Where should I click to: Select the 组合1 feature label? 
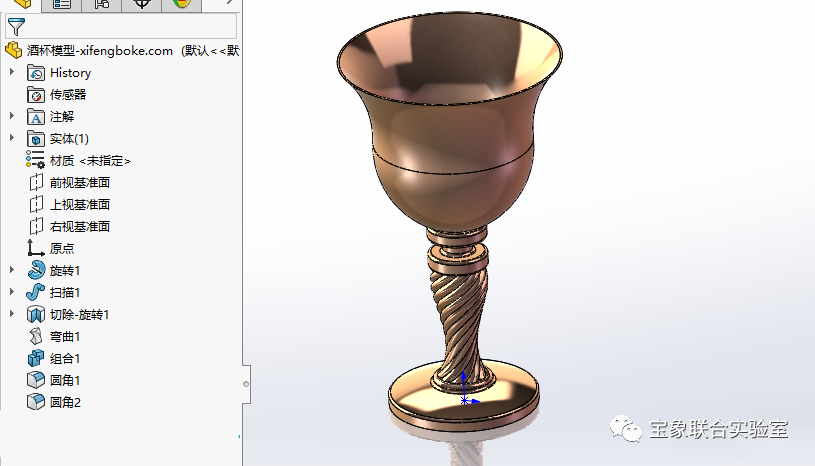tap(65, 358)
